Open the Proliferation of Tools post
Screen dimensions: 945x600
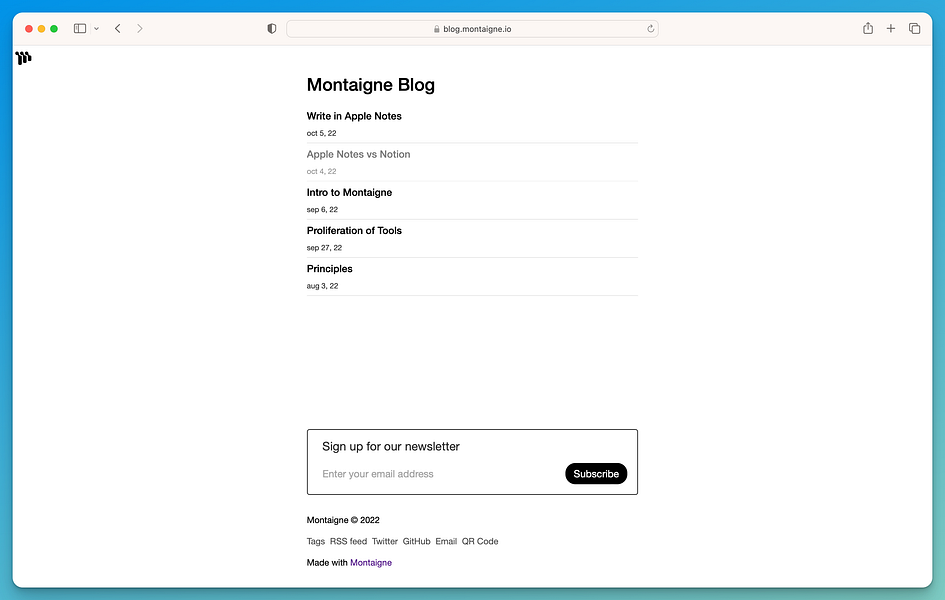pos(354,231)
